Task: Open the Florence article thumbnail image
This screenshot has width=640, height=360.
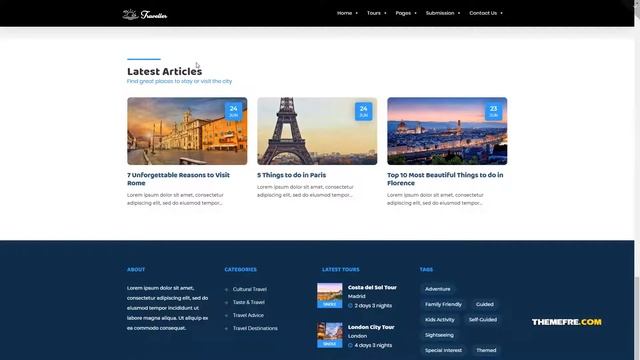Action: tap(447, 131)
